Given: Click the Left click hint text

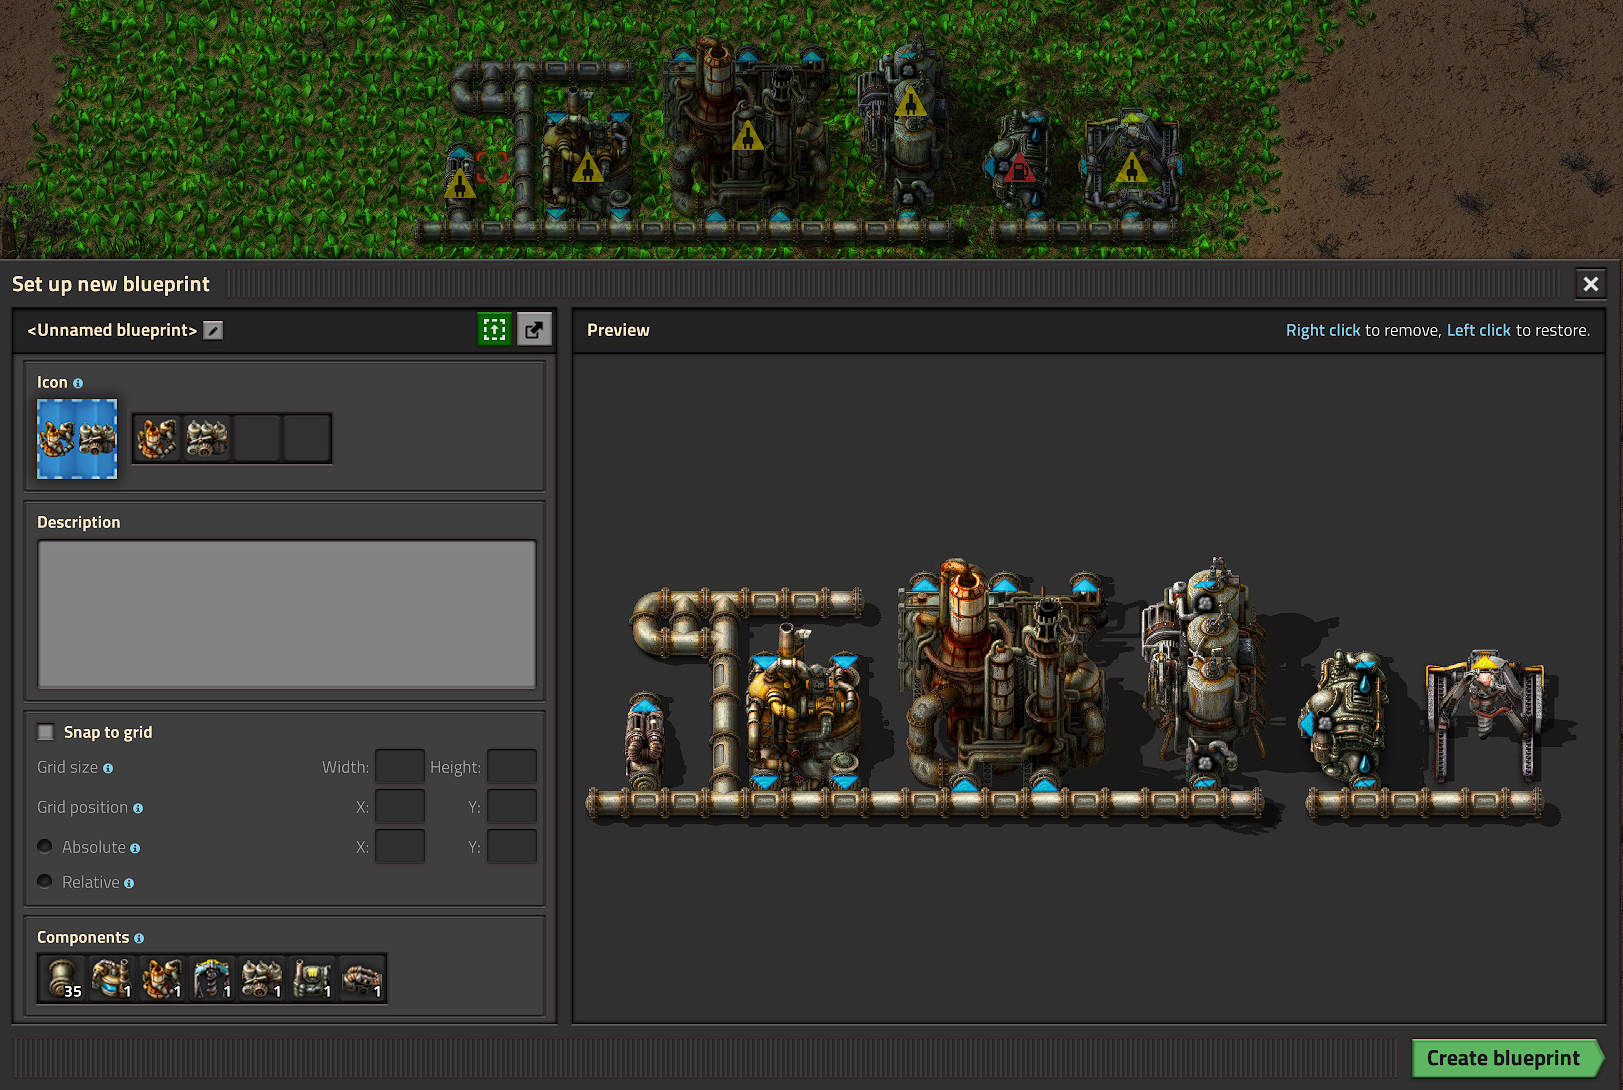Looking at the screenshot, I should [x=1478, y=330].
